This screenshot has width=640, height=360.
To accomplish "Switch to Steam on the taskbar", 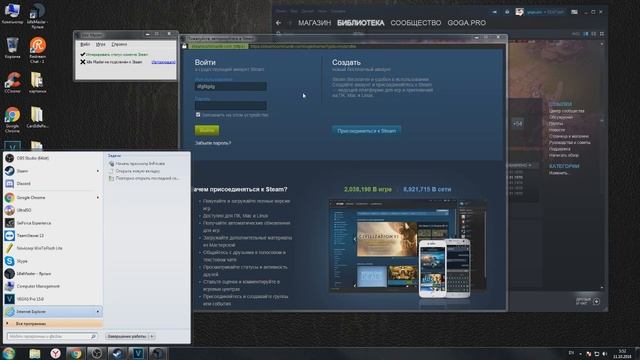I will tap(117, 353).
